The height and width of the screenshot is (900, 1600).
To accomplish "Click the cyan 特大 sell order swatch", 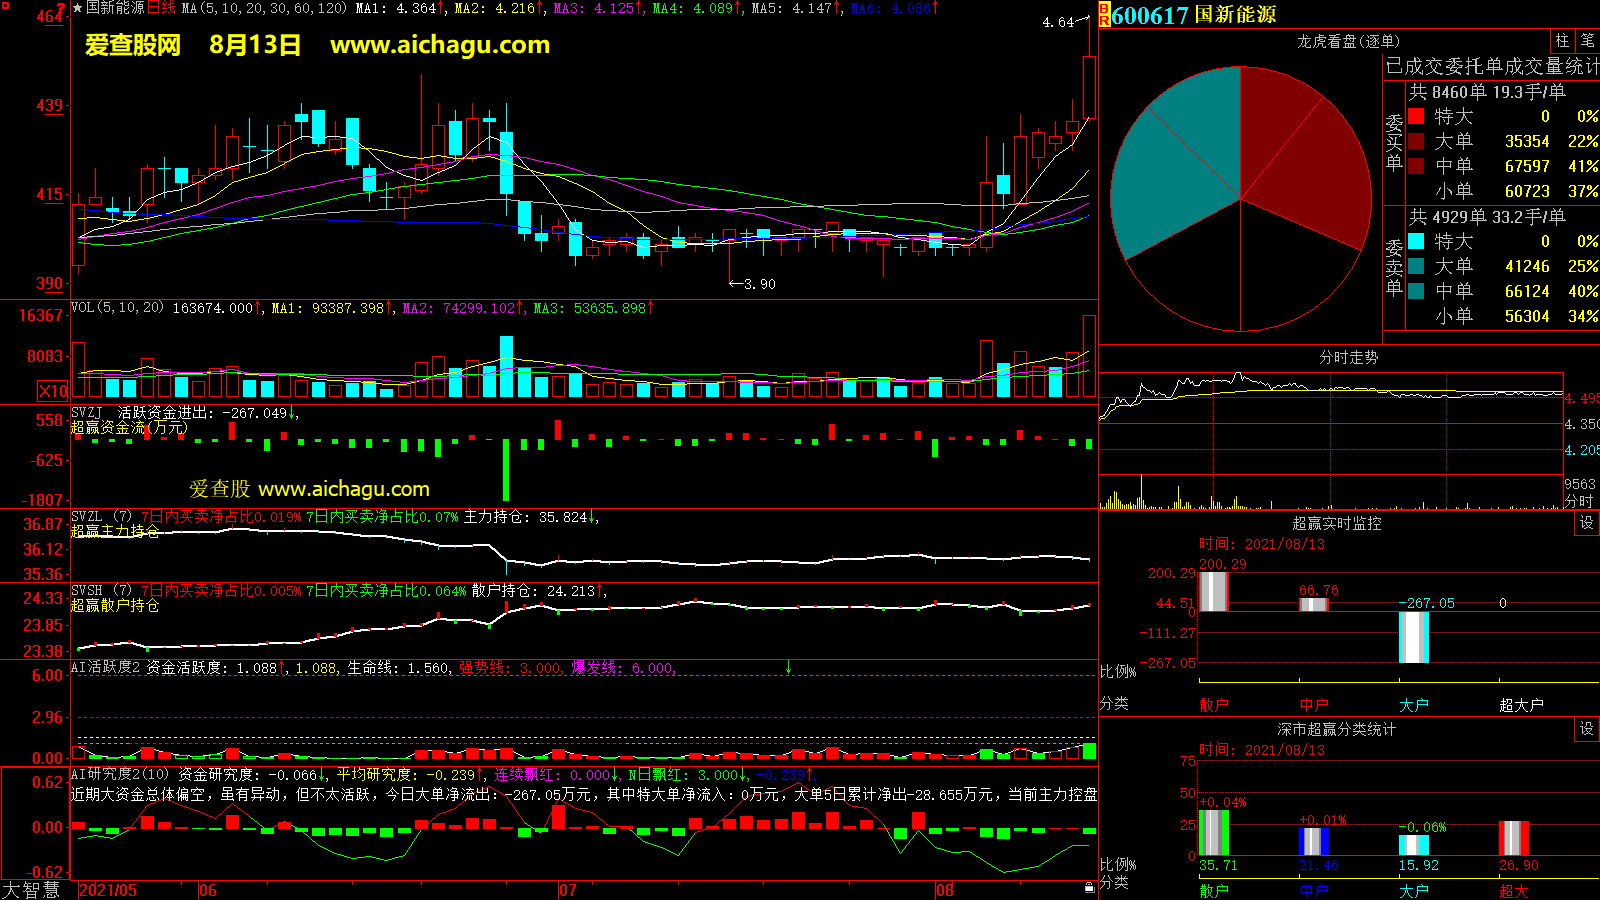I will pos(1416,241).
